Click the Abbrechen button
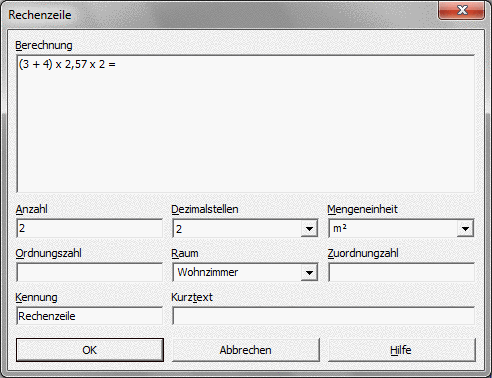Viewport: 492px width, 378px height. pyautogui.click(x=246, y=350)
